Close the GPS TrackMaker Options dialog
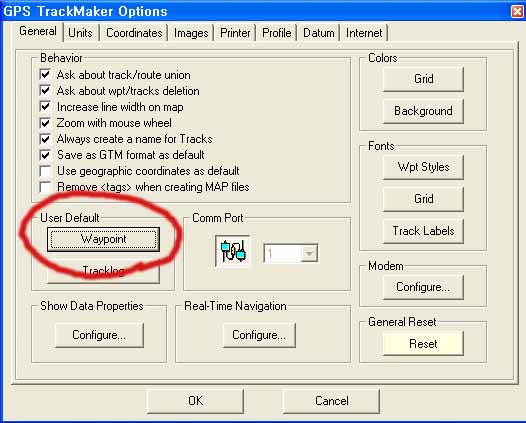526x423 pixels. point(517,11)
